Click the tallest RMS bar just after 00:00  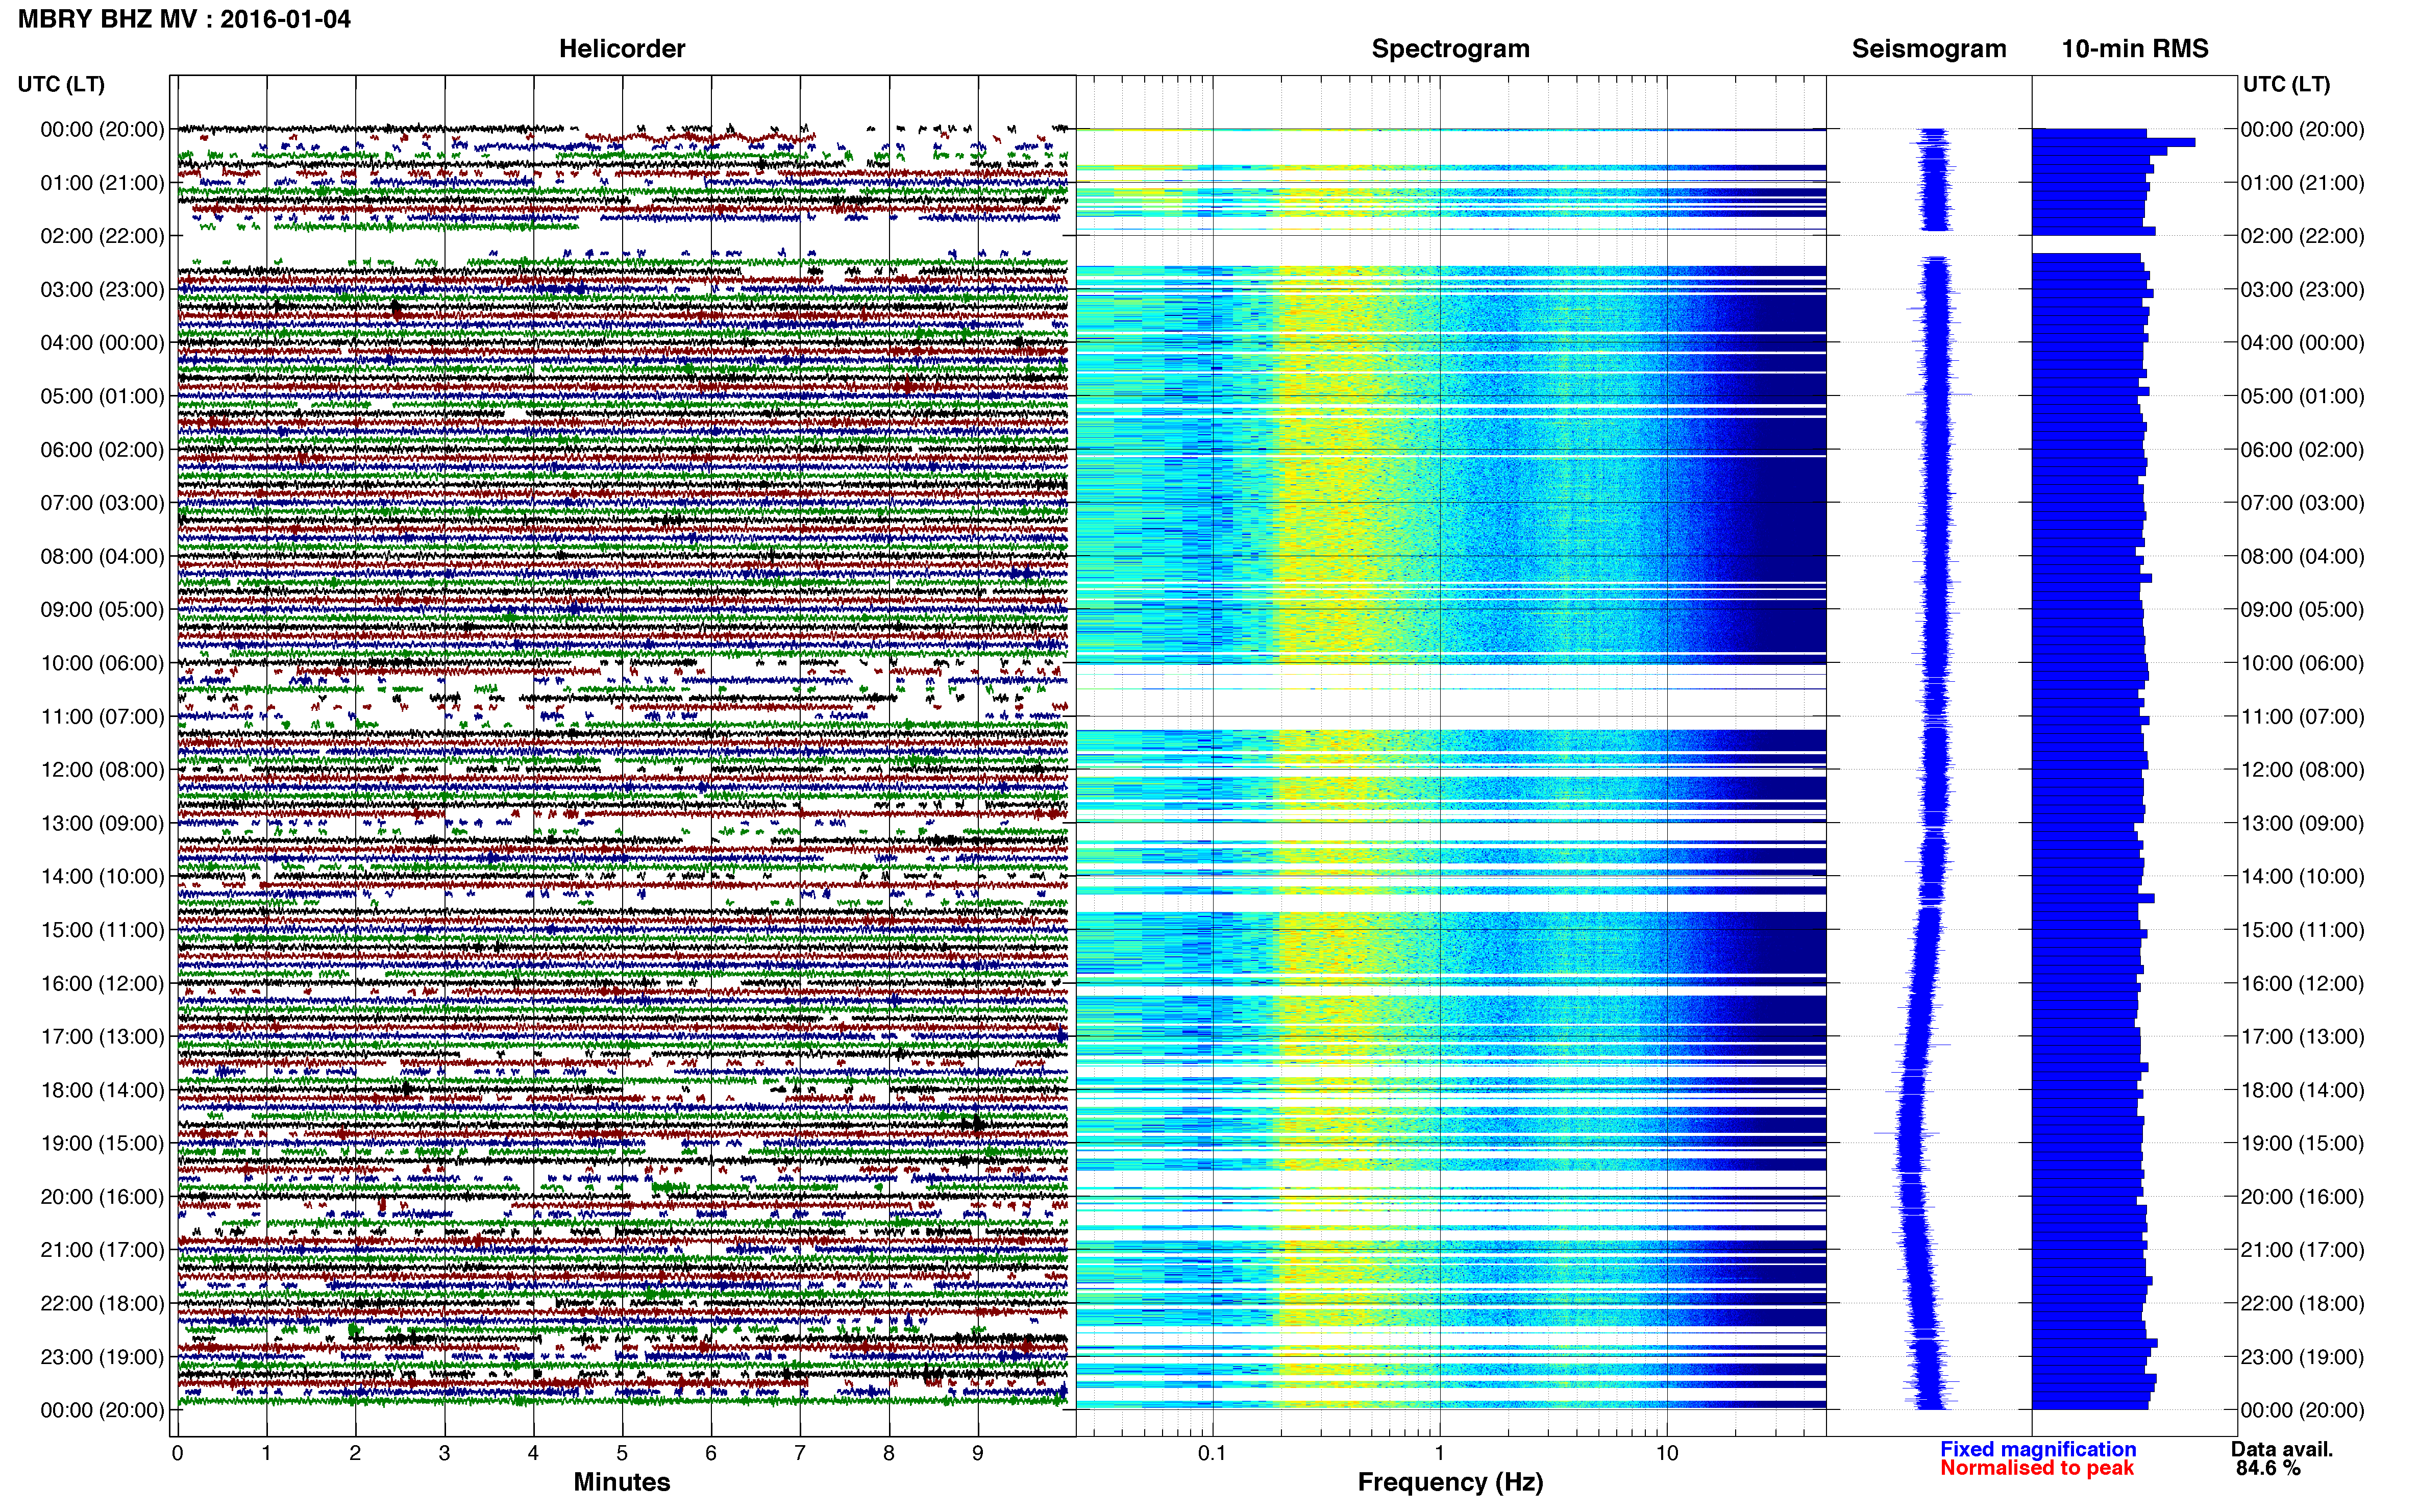[x=2113, y=142]
